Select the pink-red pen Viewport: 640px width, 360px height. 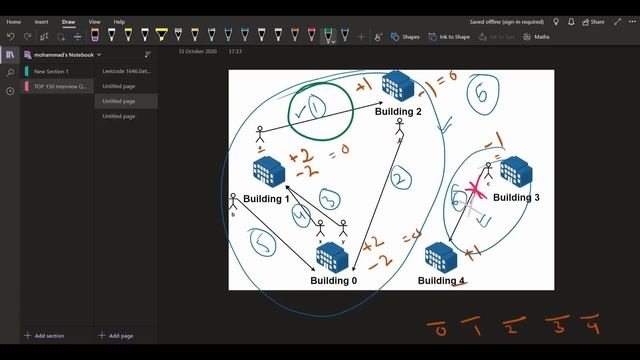[x=311, y=35]
